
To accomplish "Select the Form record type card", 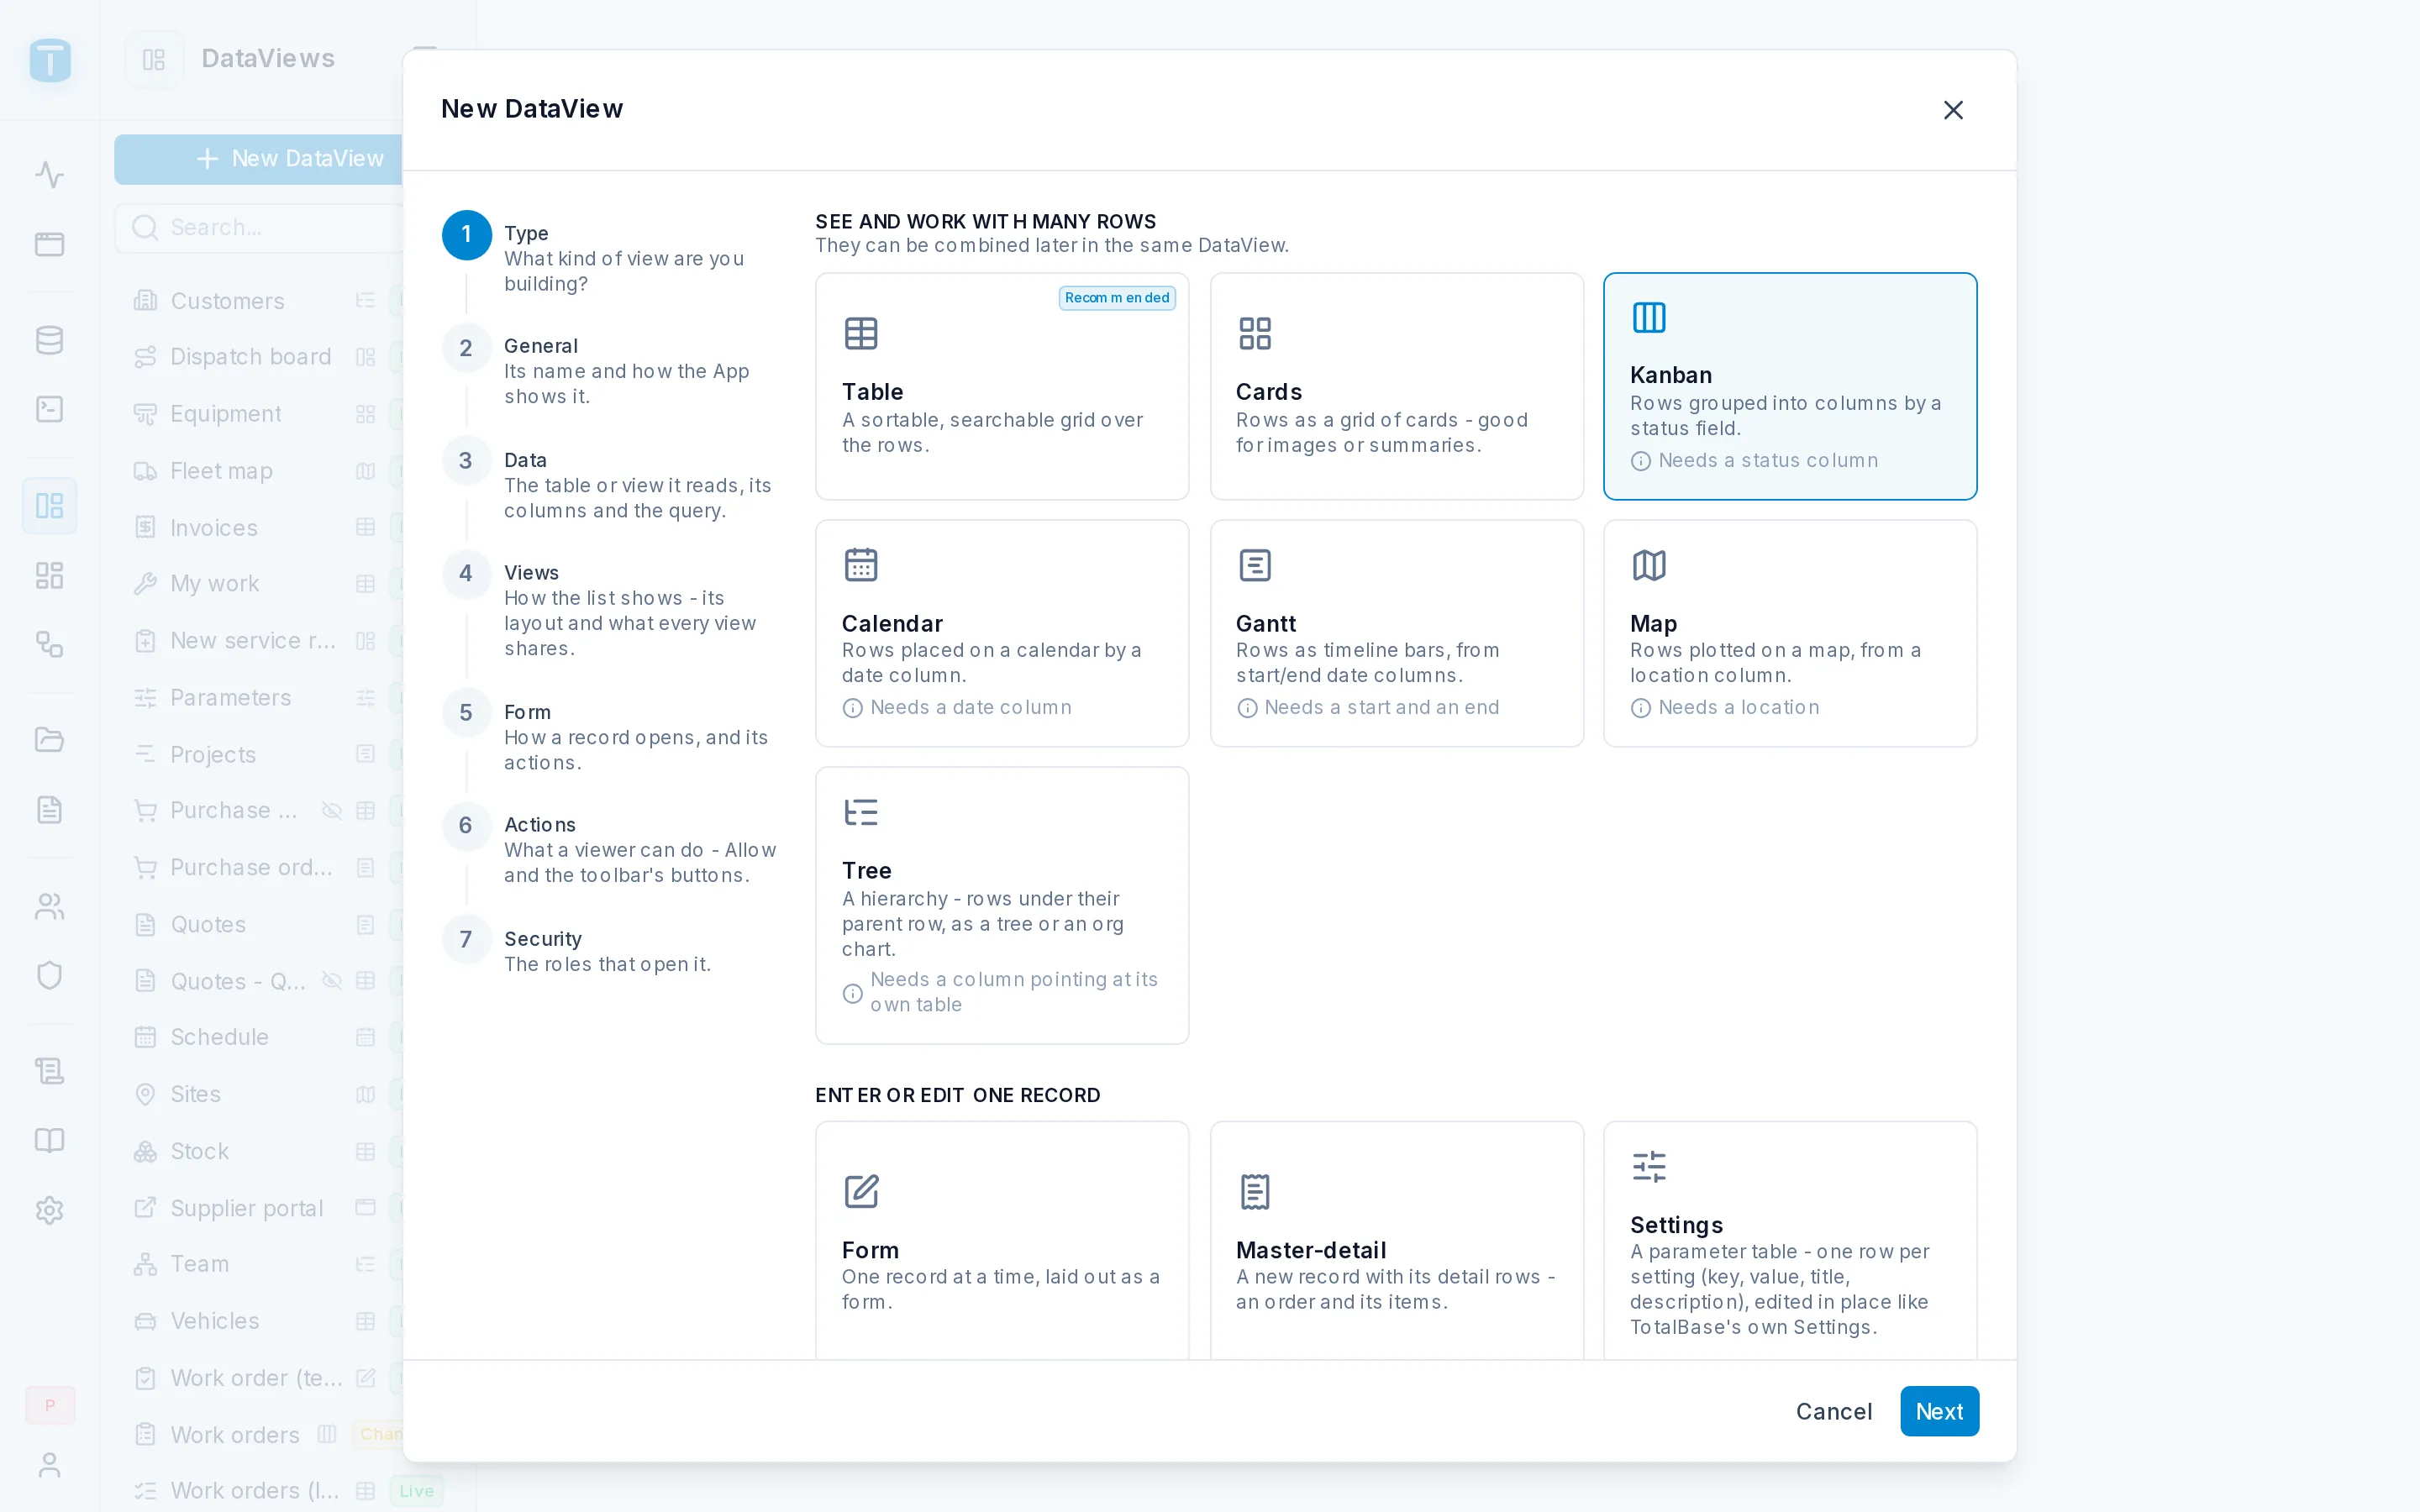I will (1002, 1240).
